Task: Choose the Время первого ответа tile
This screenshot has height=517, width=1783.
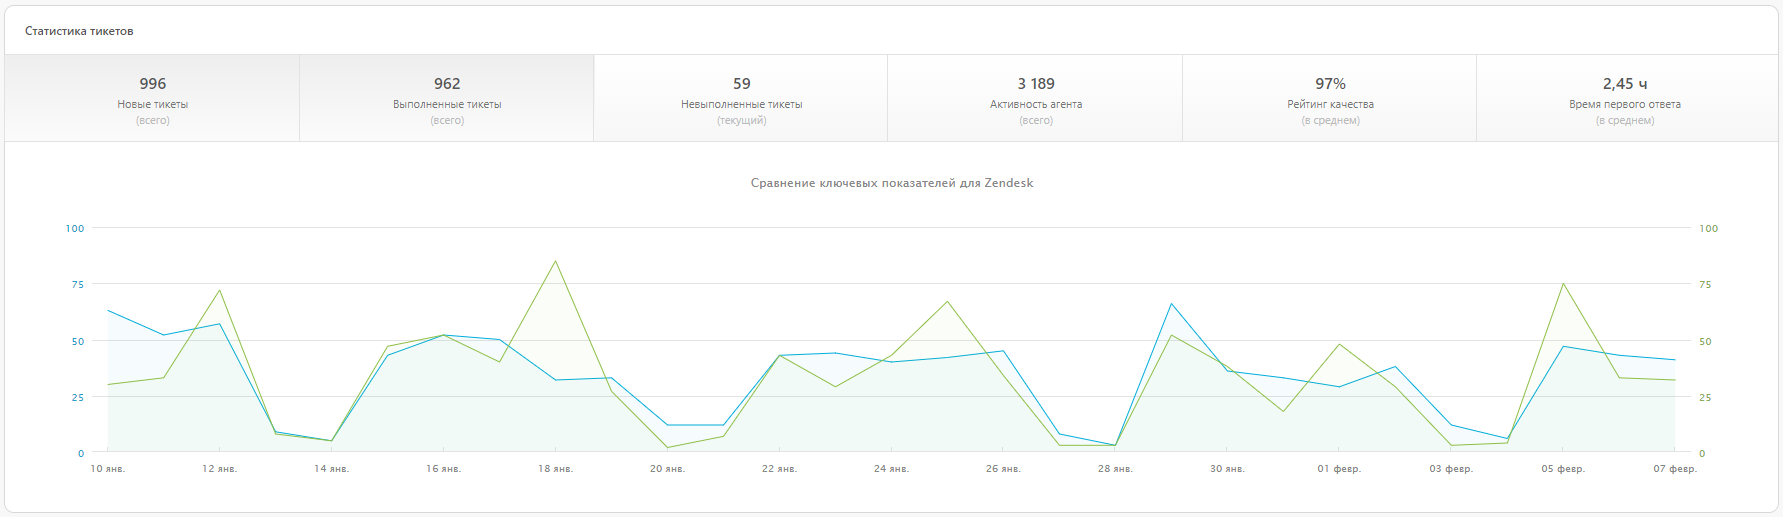Action: click(x=1624, y=99)
